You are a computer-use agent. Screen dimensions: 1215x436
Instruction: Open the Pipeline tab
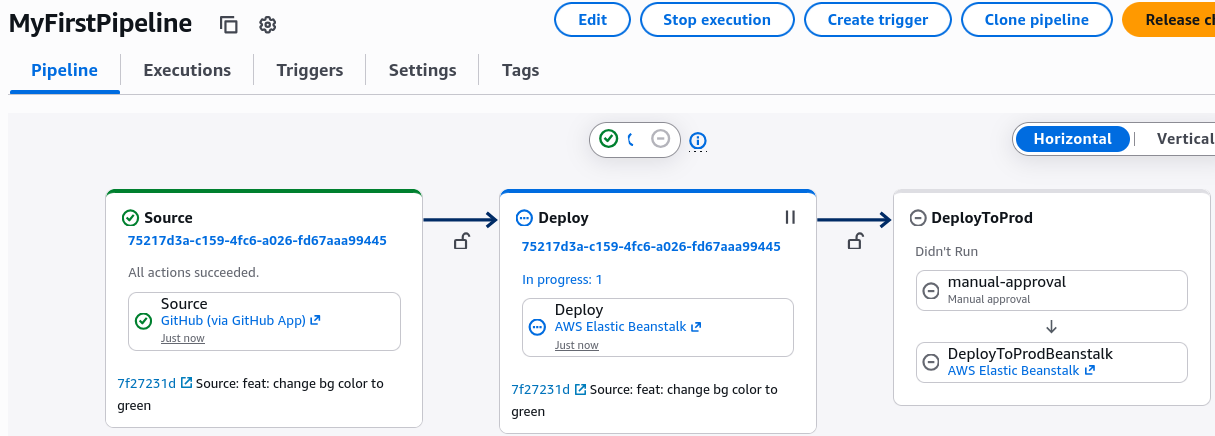tap(65, 70)
